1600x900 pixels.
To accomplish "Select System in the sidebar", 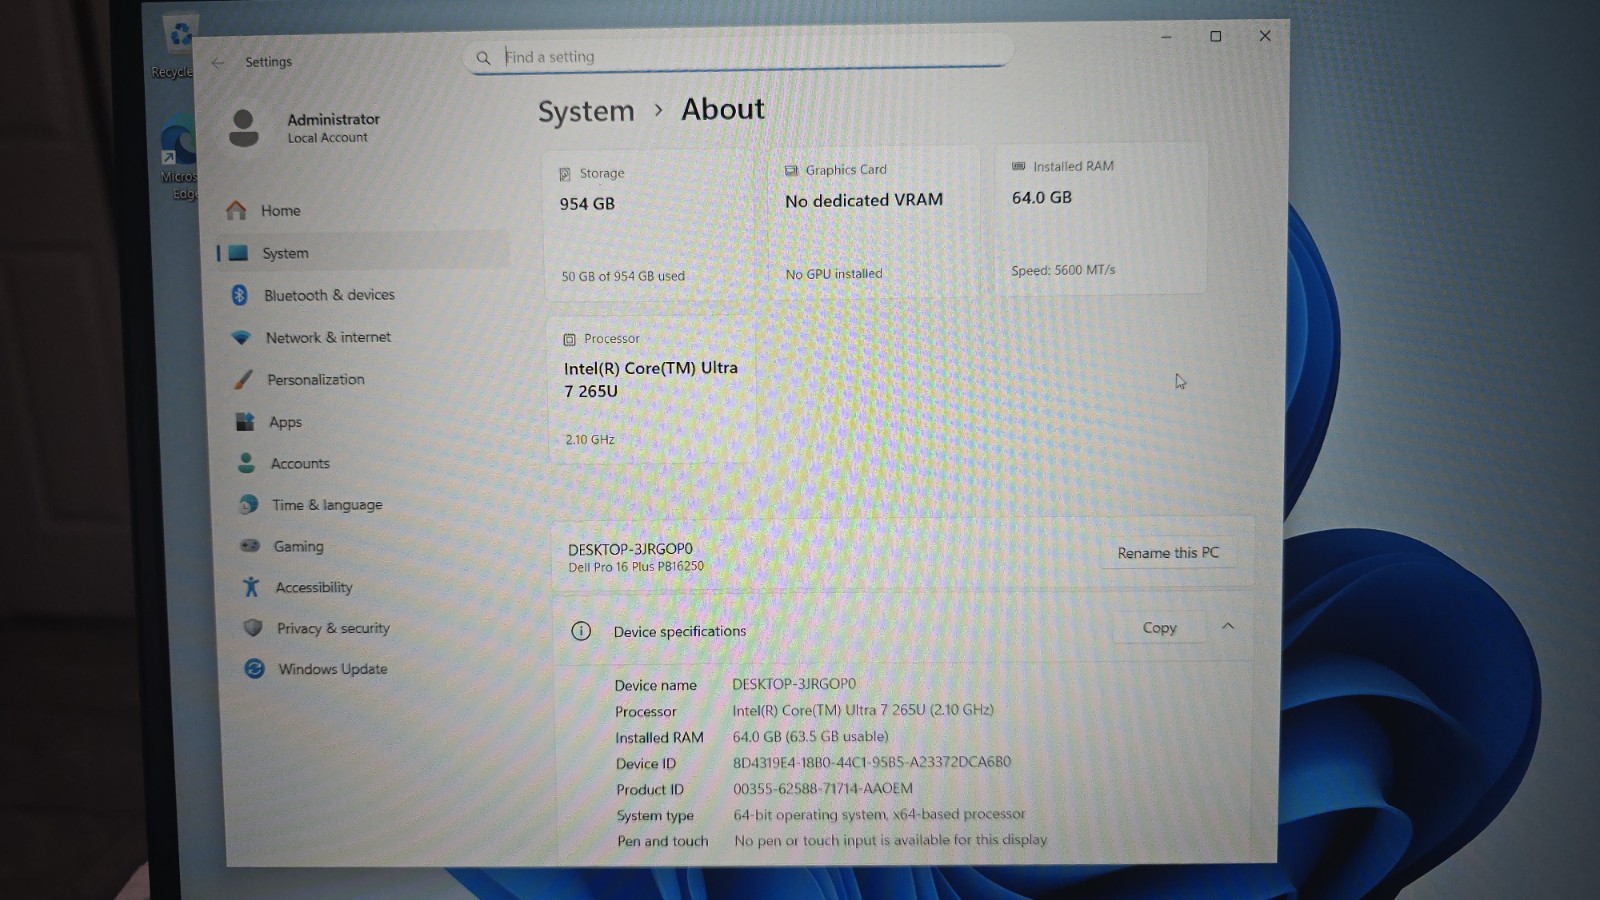I will [362, 253].
